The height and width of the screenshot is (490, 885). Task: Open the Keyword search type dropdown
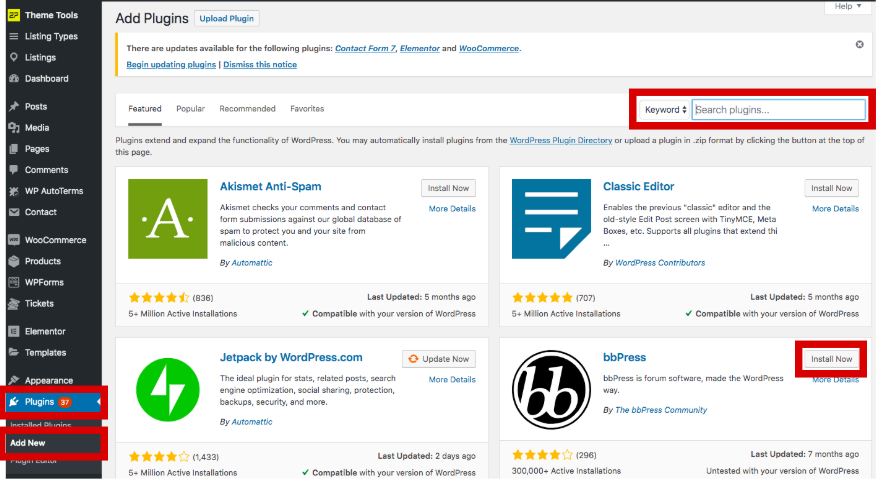(x=665, y=110)
